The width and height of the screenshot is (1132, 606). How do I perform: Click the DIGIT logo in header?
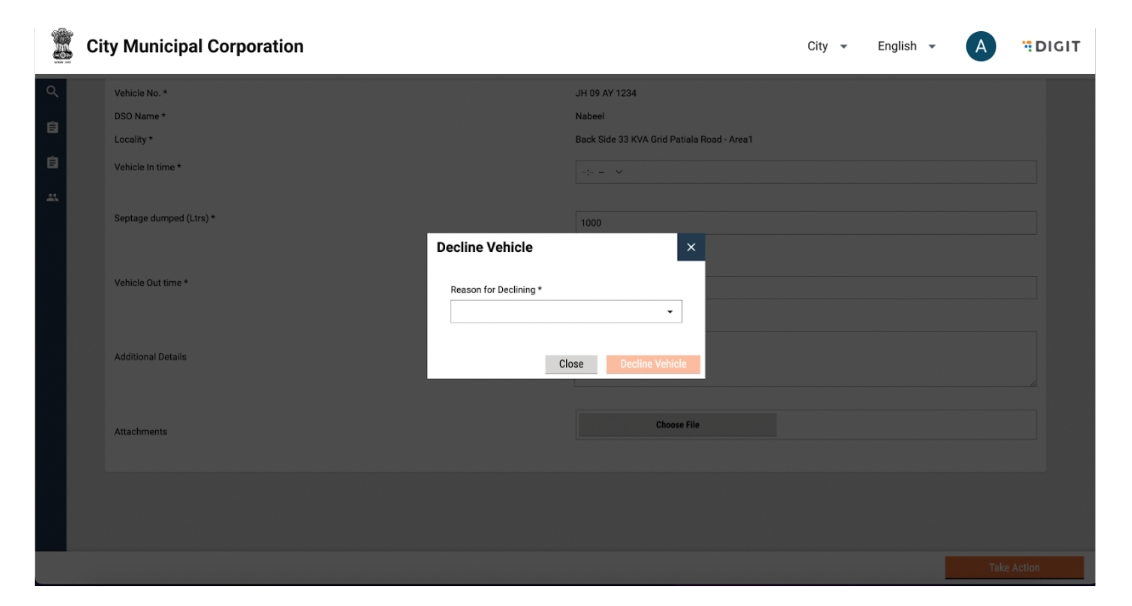point(1050,47)
